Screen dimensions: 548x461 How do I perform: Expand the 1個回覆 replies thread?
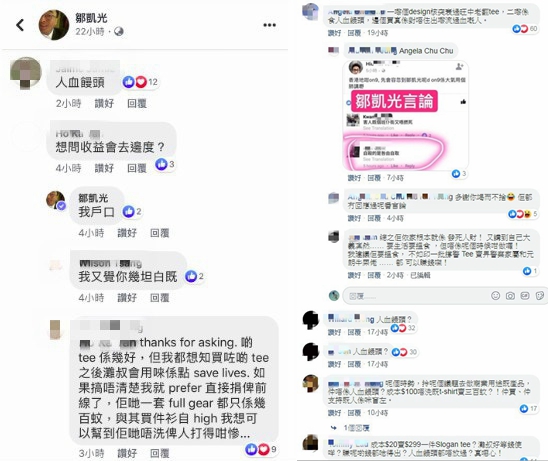point(356,428)
